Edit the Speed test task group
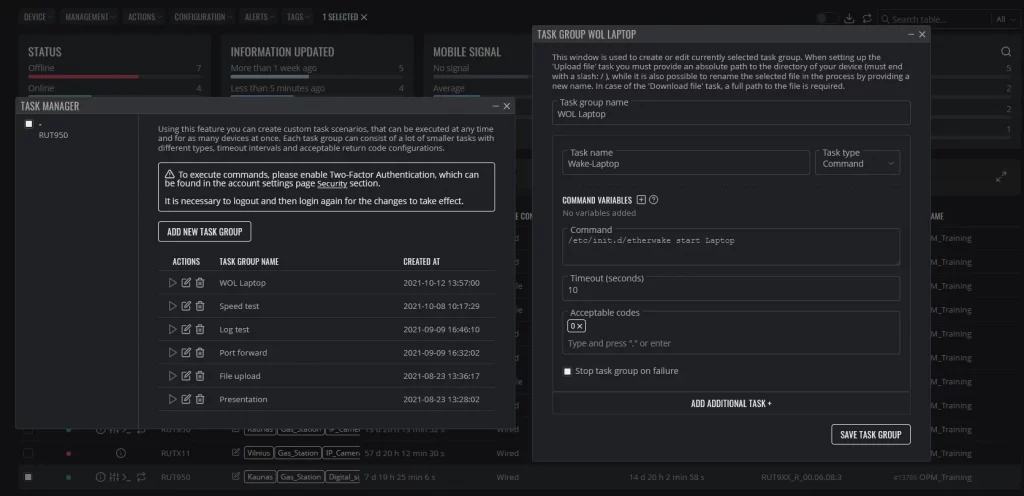The image size is (1024, 496). (x=186, y=306)
